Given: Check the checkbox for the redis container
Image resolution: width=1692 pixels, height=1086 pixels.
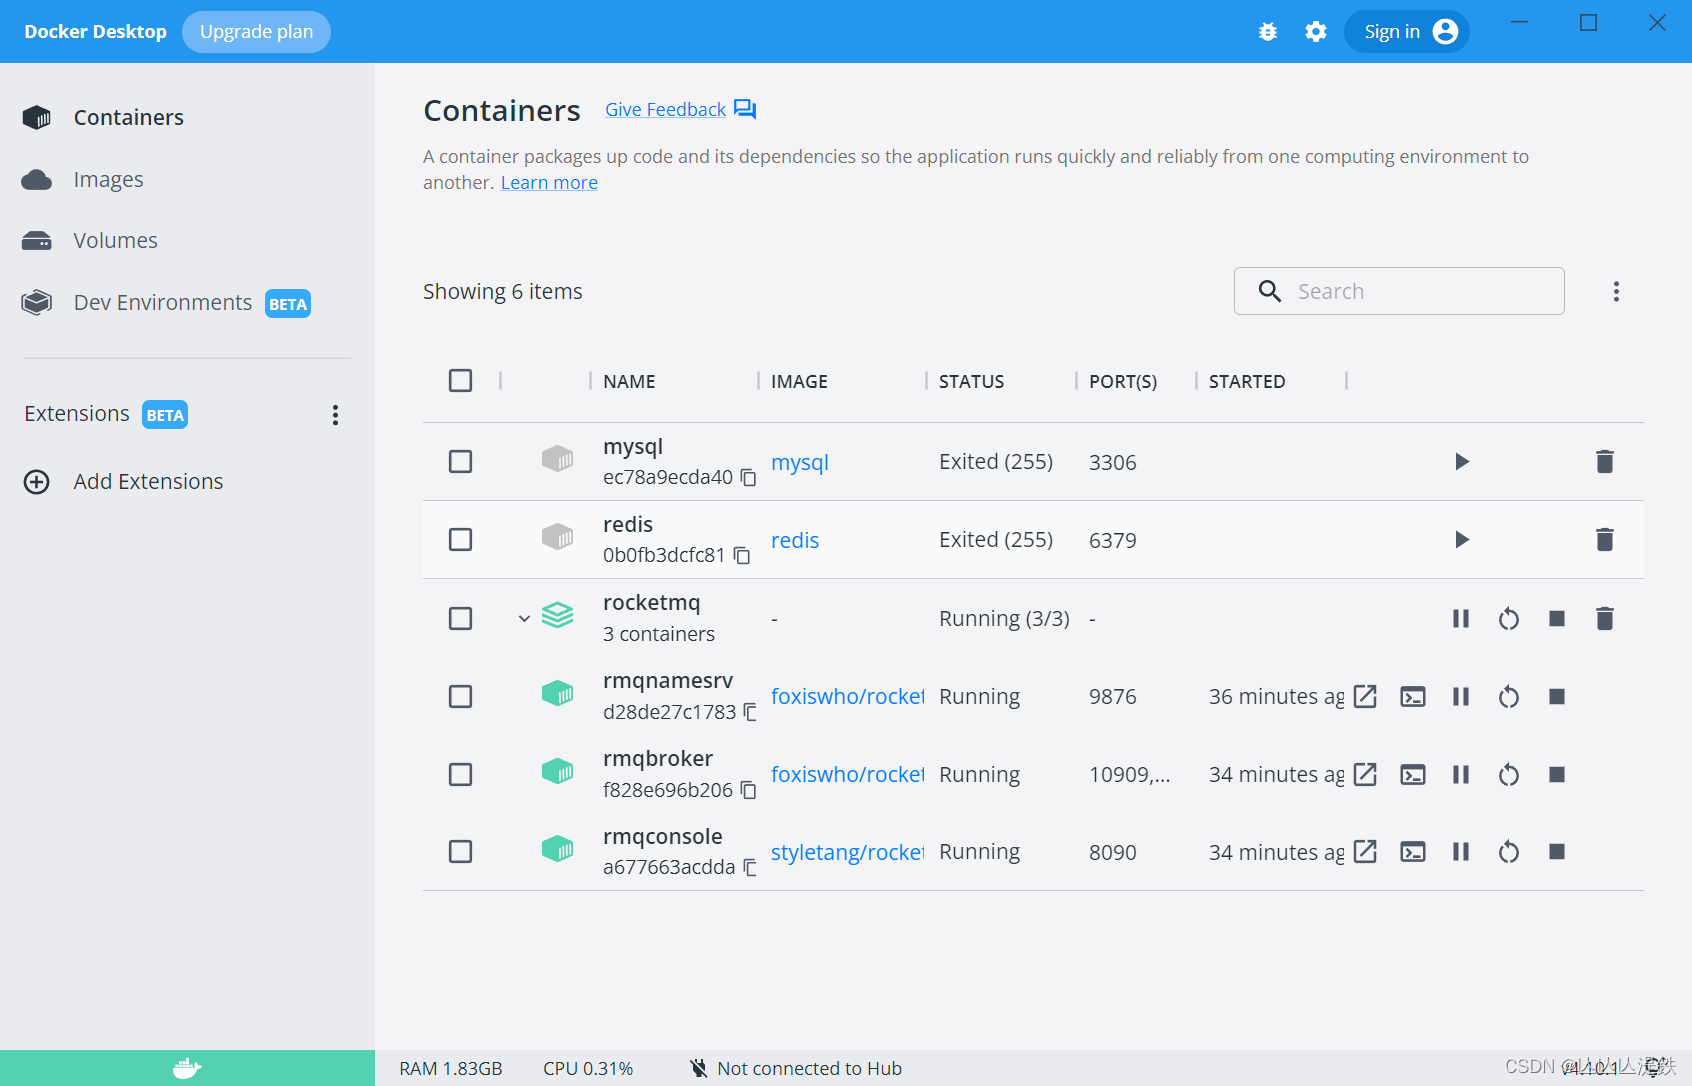Looking at the screenshot, I should pos(460,539).
